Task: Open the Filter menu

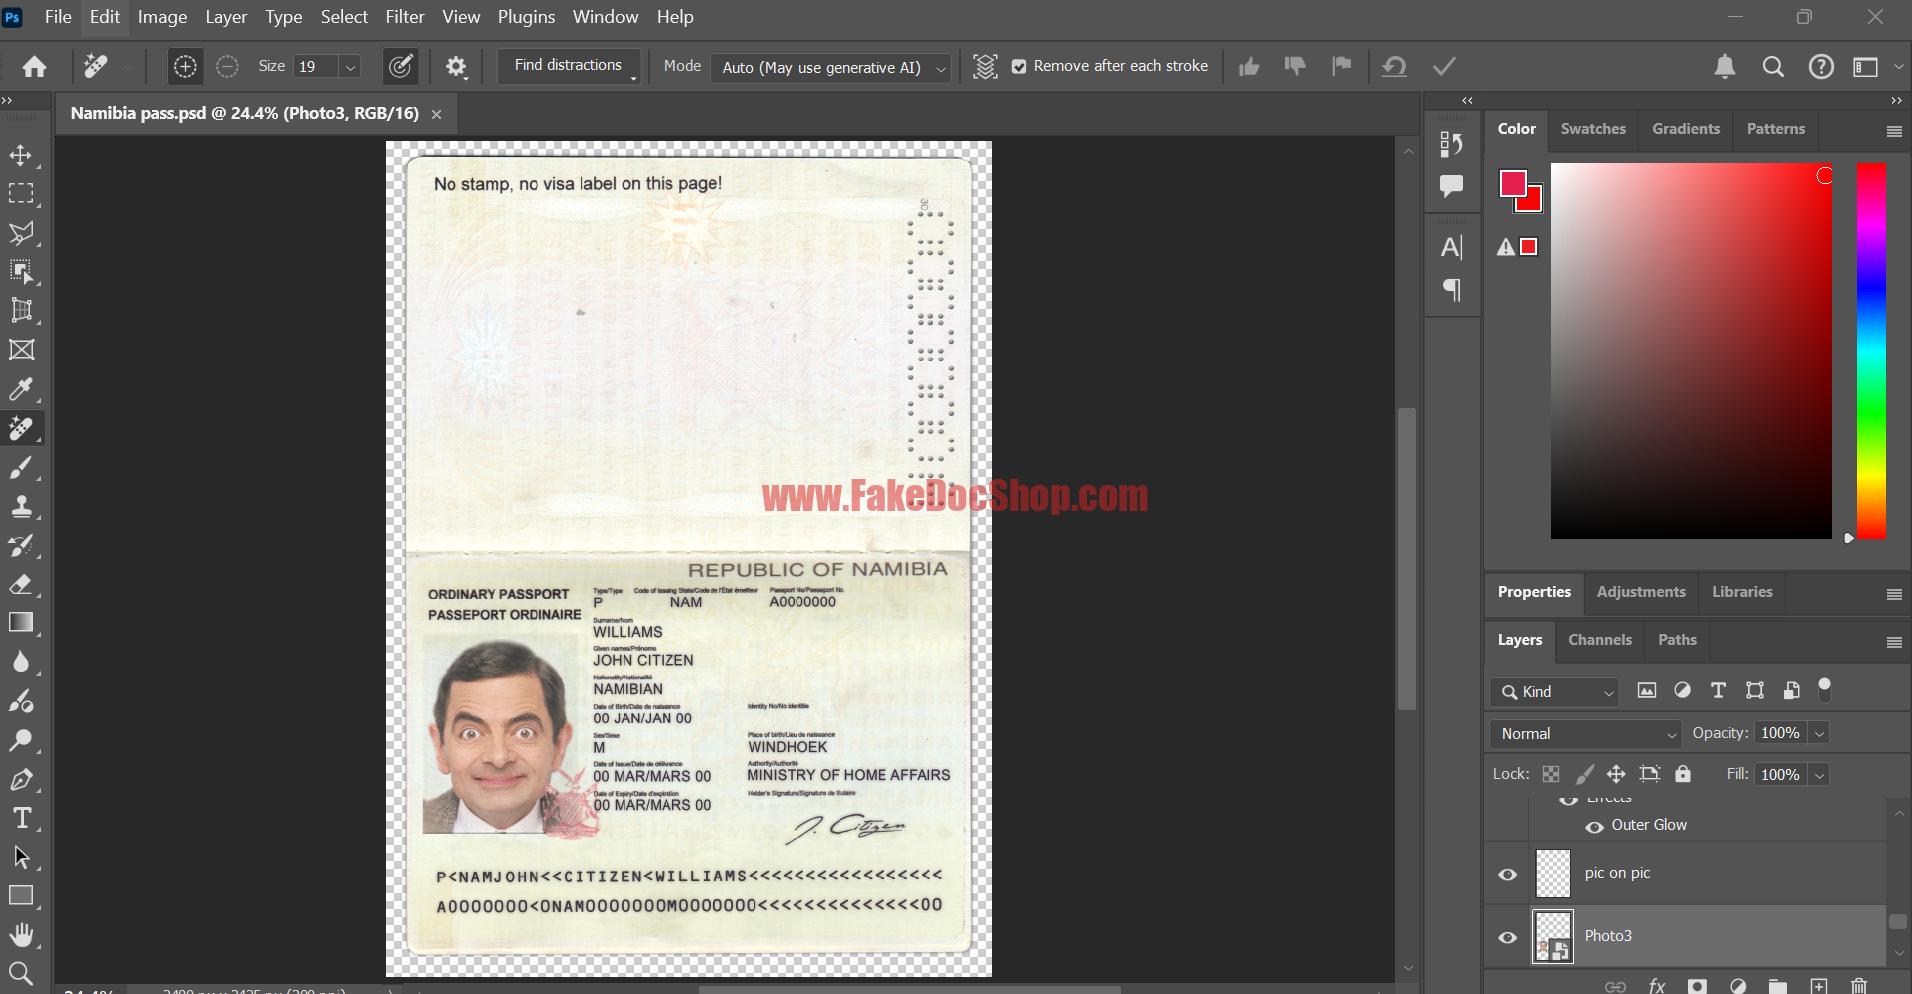Action: pyautogui.click(x=405, y=17)
